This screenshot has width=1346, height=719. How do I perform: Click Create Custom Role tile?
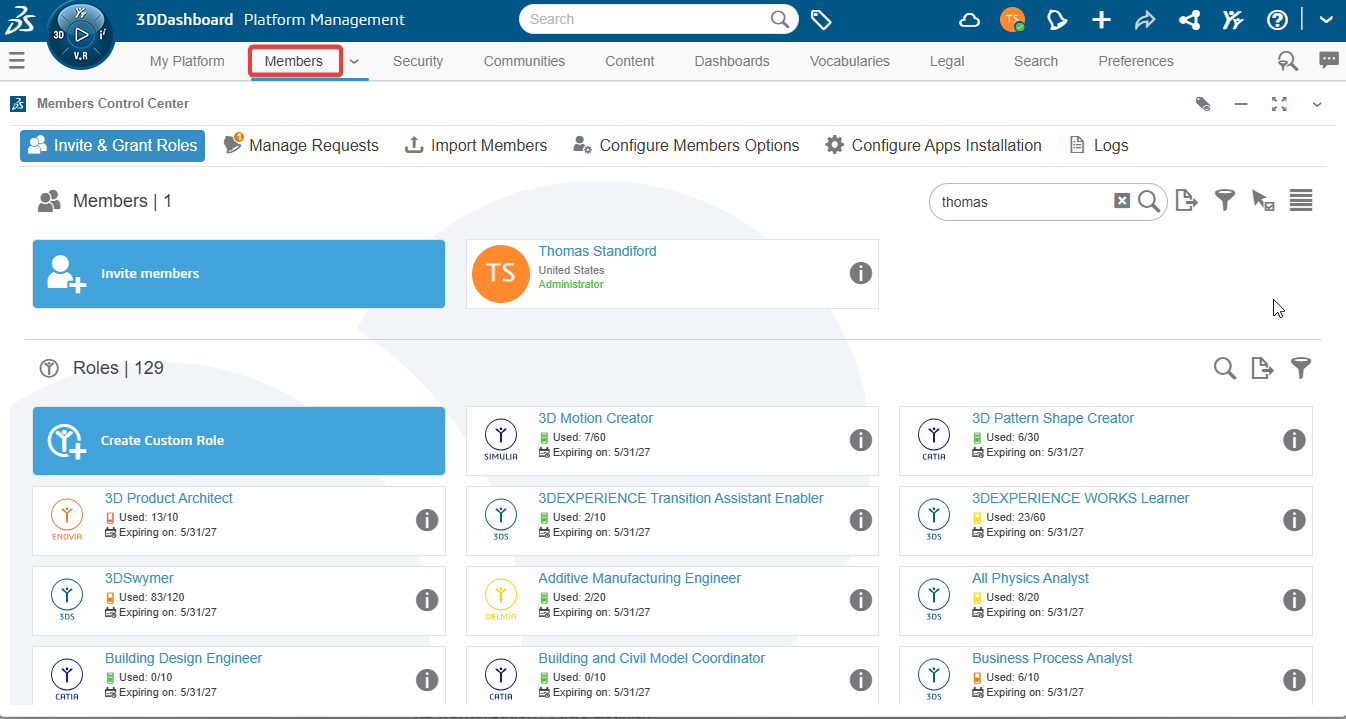239,440
